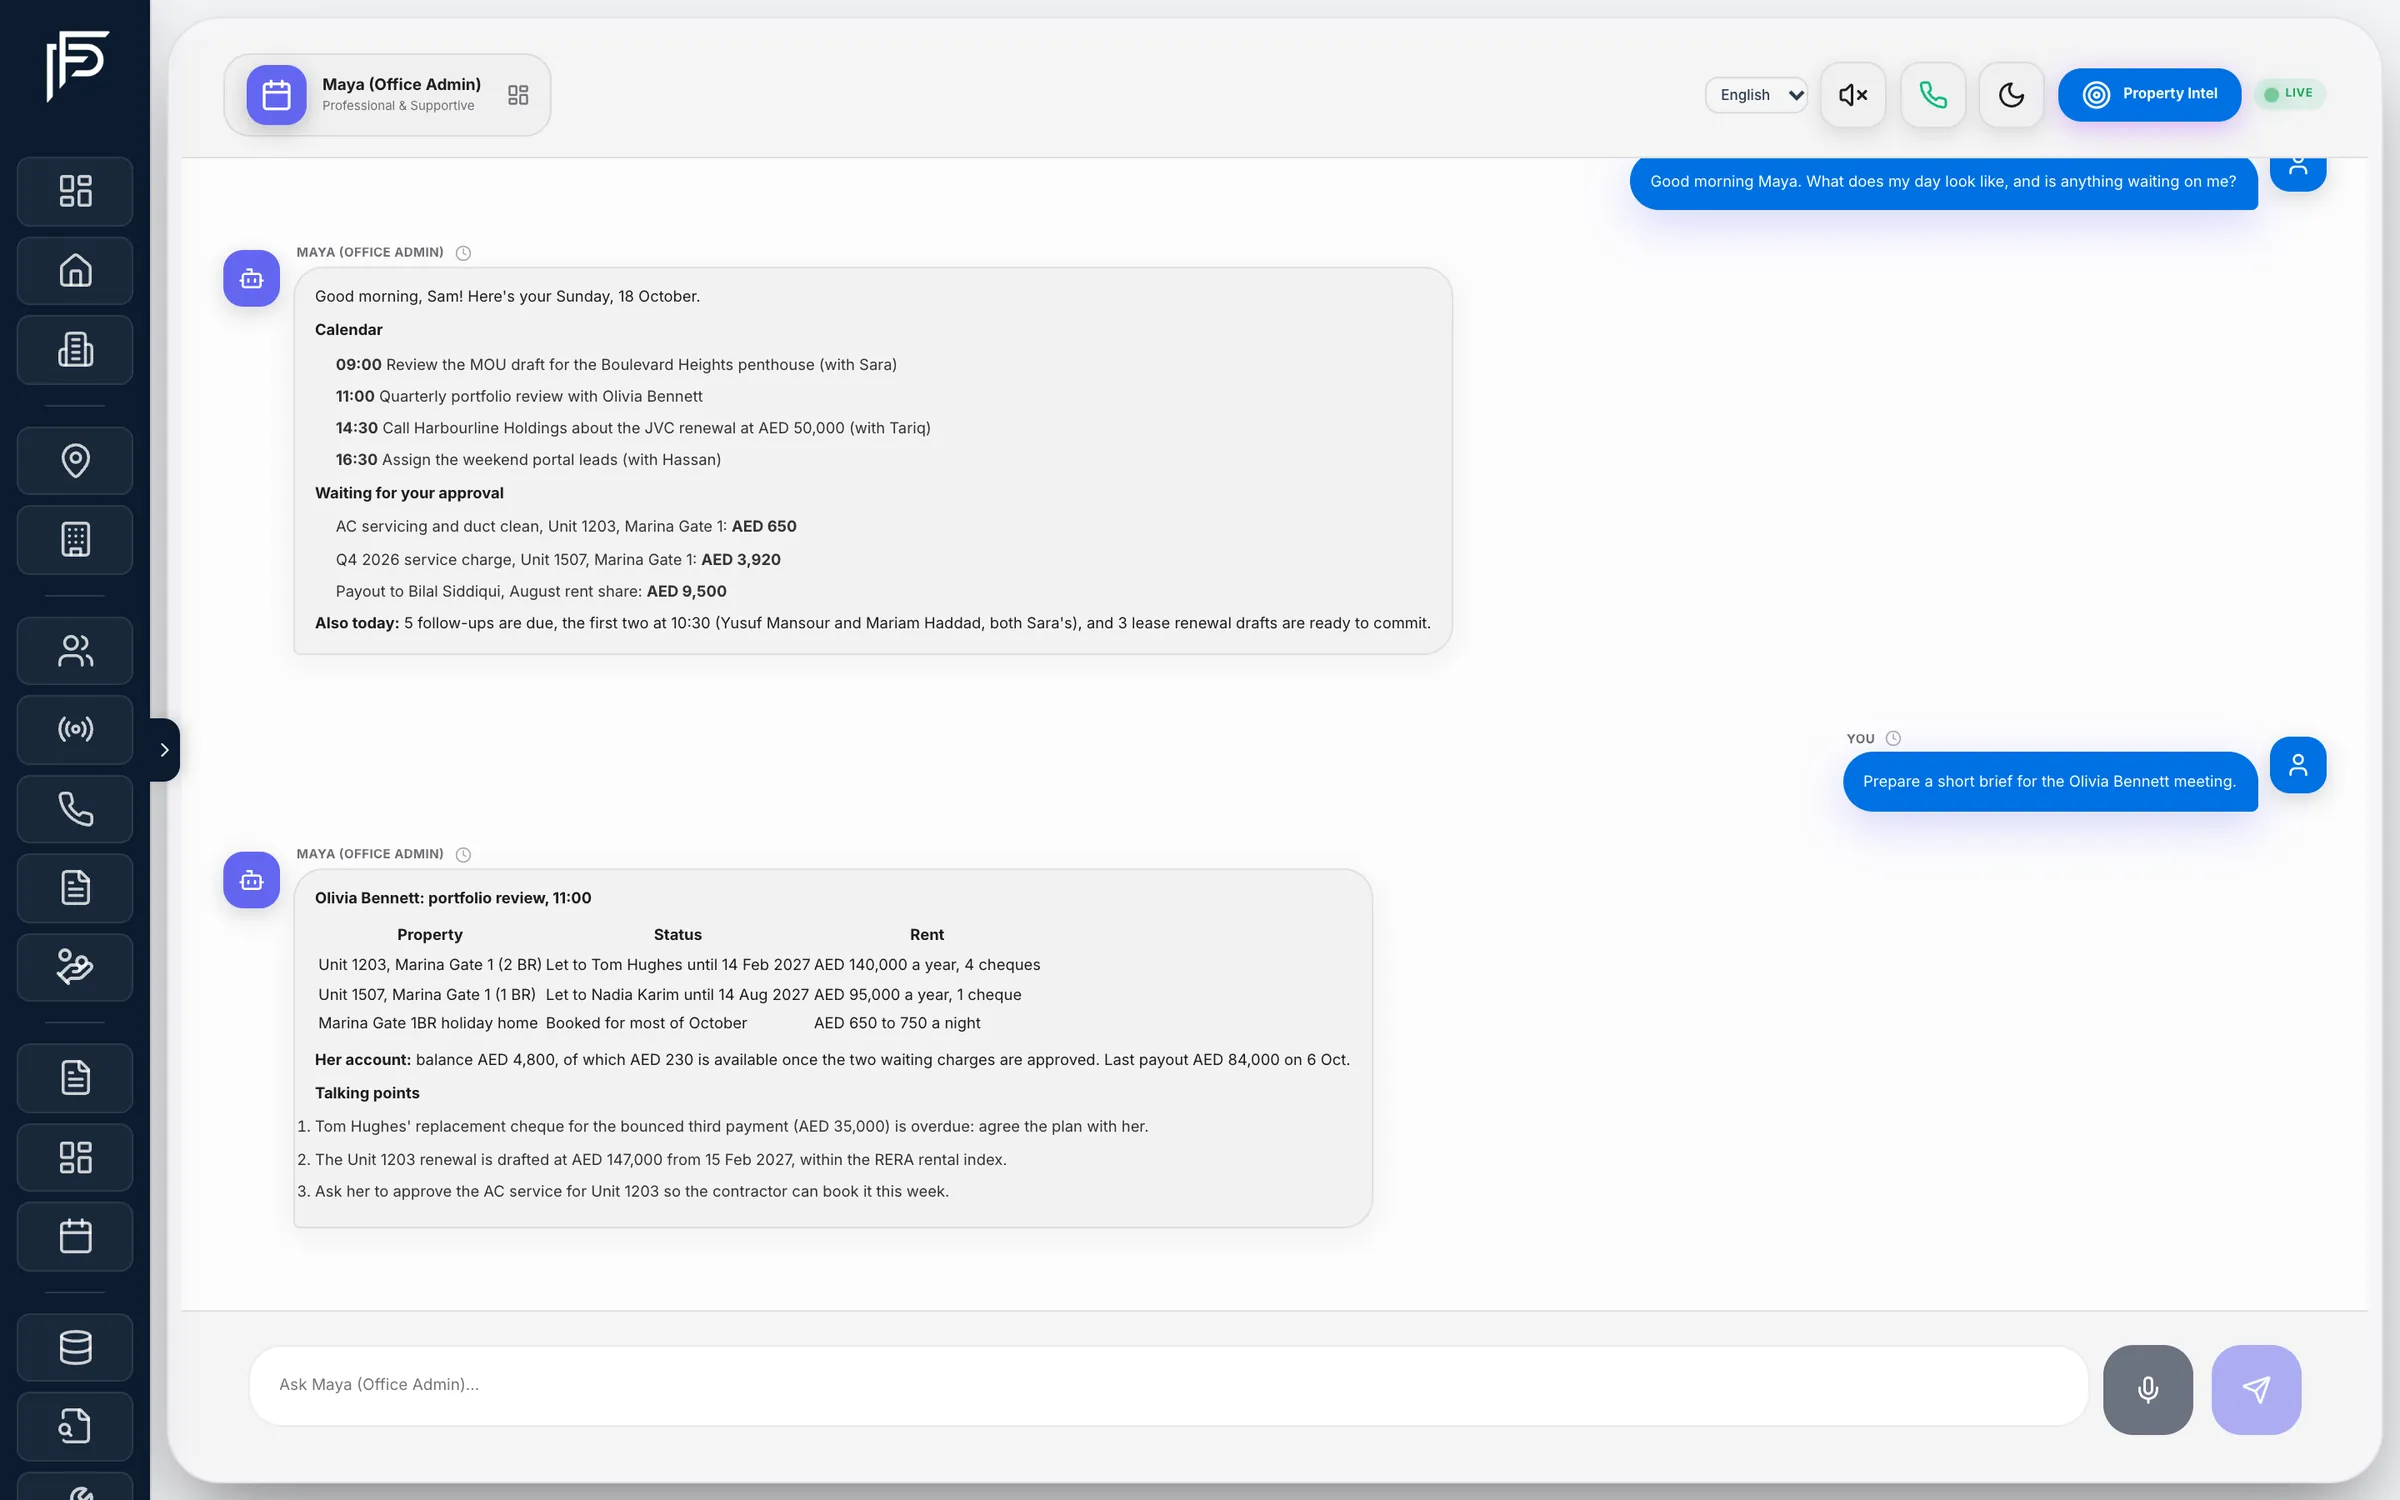
Task: Click the 09:00 Review the MOU draft entry
Action: [x=616, y=365]
